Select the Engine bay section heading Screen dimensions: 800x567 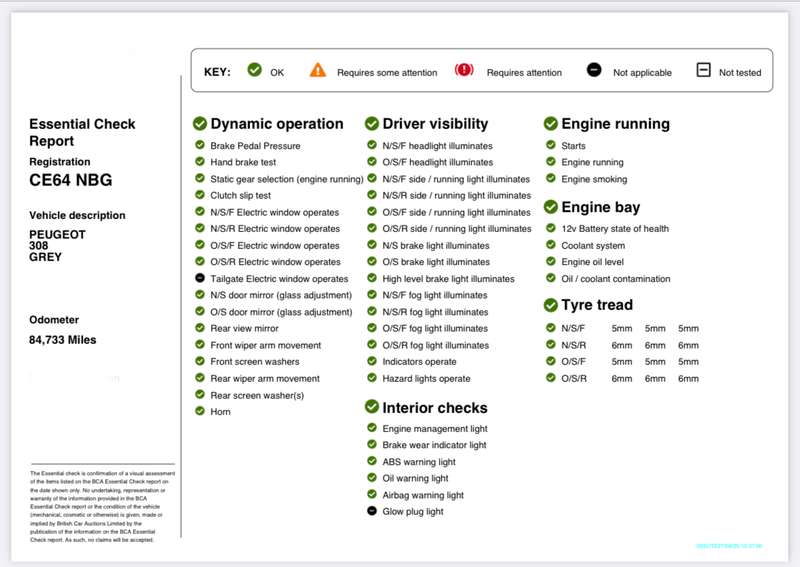click(600, 207)
